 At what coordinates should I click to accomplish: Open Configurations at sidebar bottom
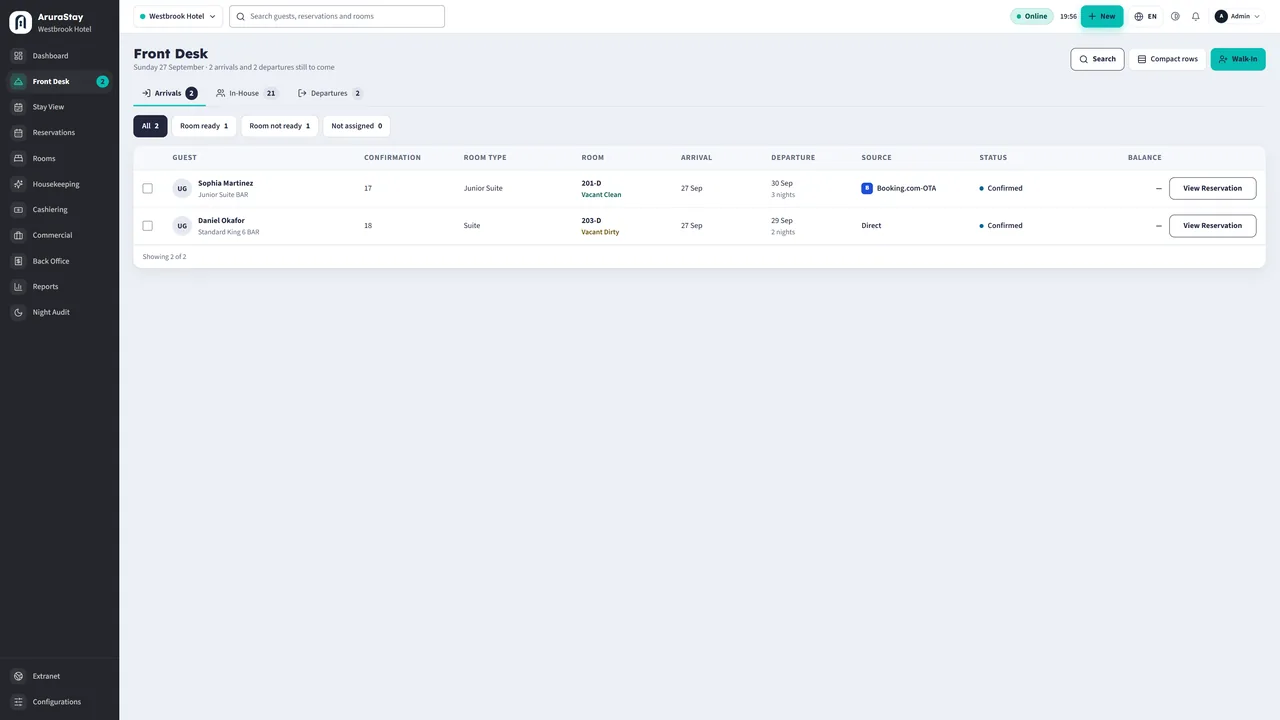[59, 702]
